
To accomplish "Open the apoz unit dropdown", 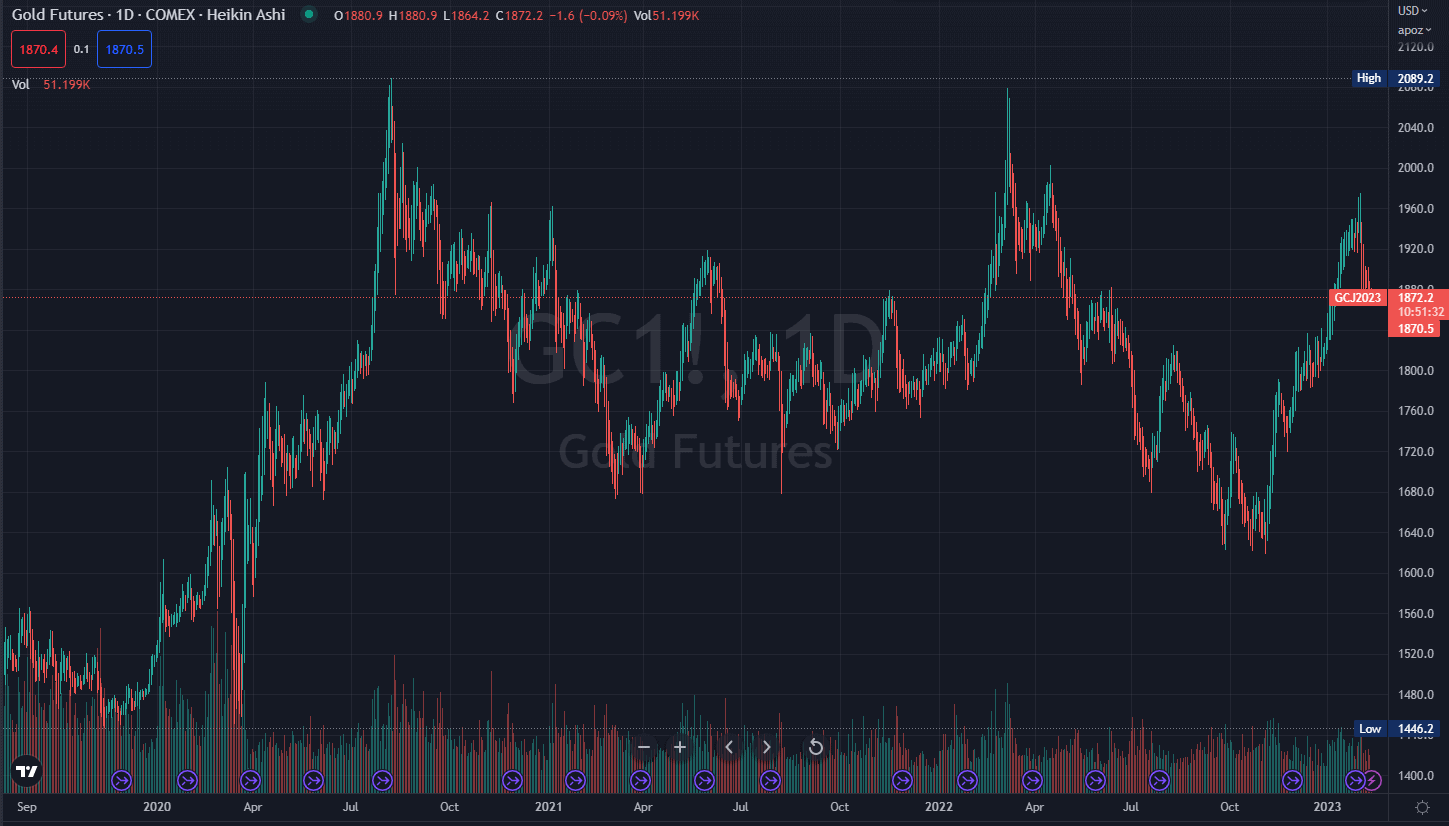I will point(1414,30).
